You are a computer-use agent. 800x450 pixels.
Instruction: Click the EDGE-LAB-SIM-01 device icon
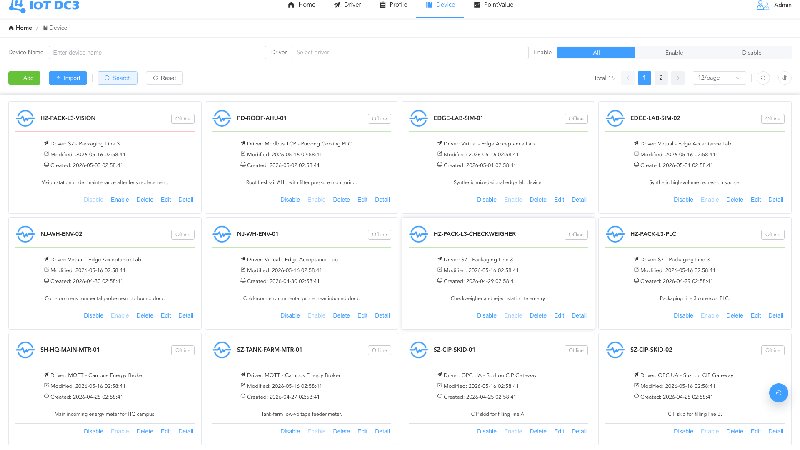pos(418,118)
